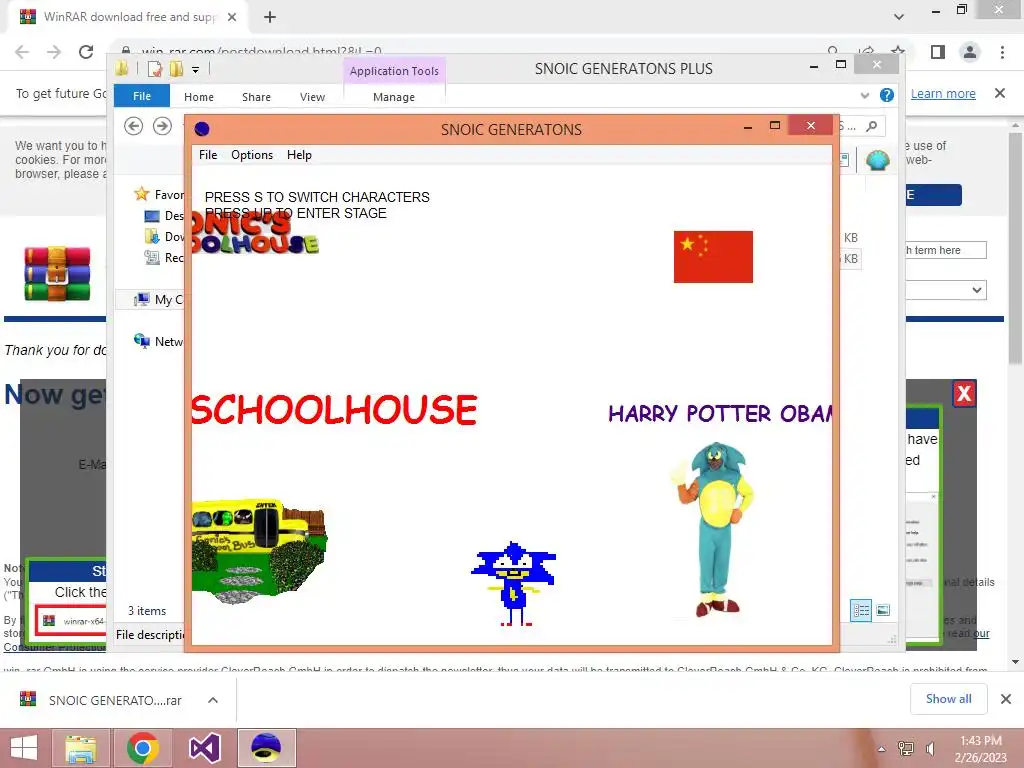Screen dimensions: 1024x768
Task: Open the Manage ribbon tab
Action: coord(394,97)
